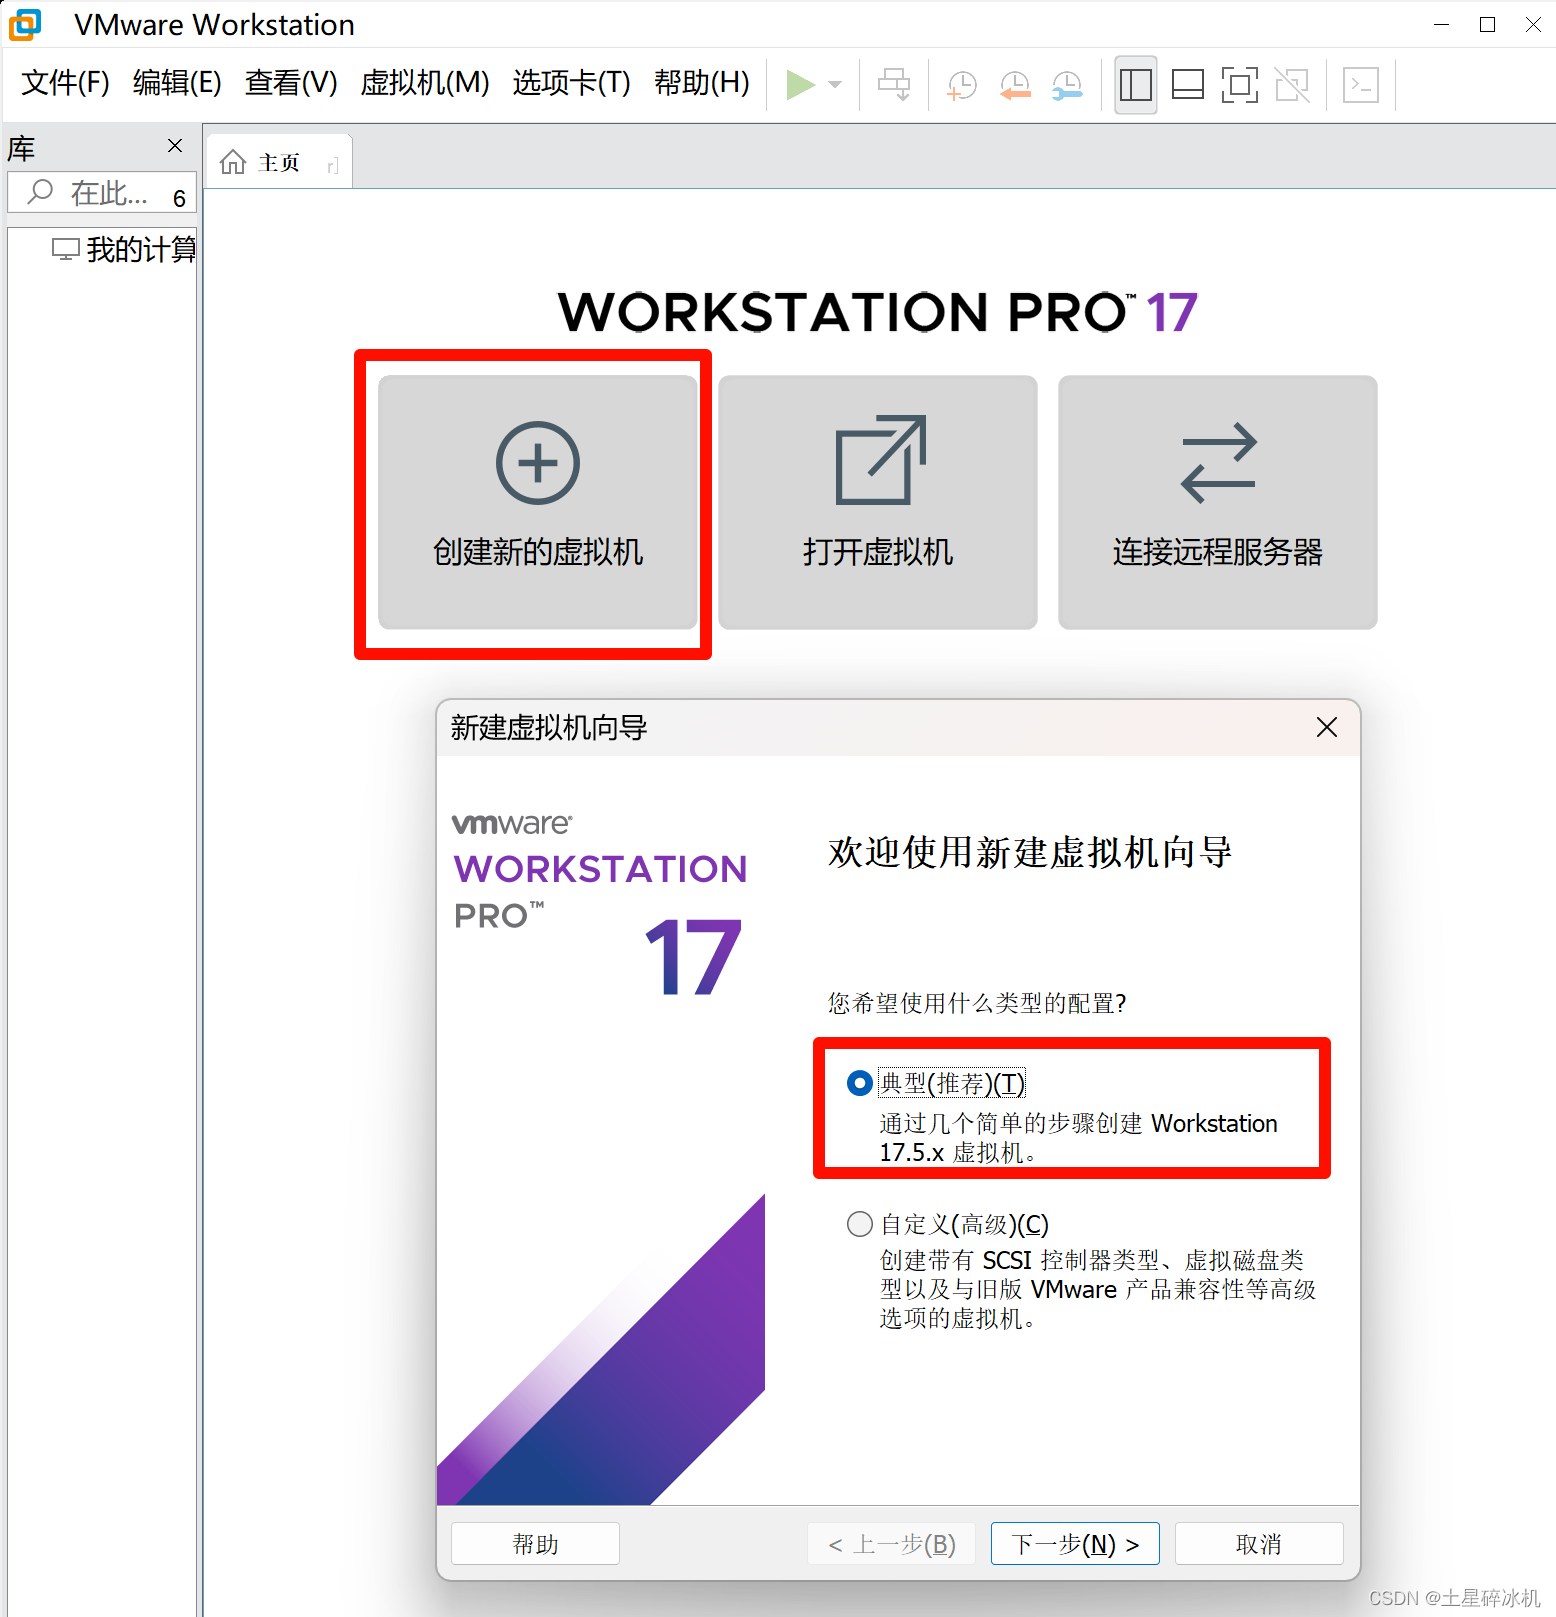The width and height of the screenshot is (1556, 1617).
Task: Select the 自定义(高级)(C) radio option
Action: 859,1224
